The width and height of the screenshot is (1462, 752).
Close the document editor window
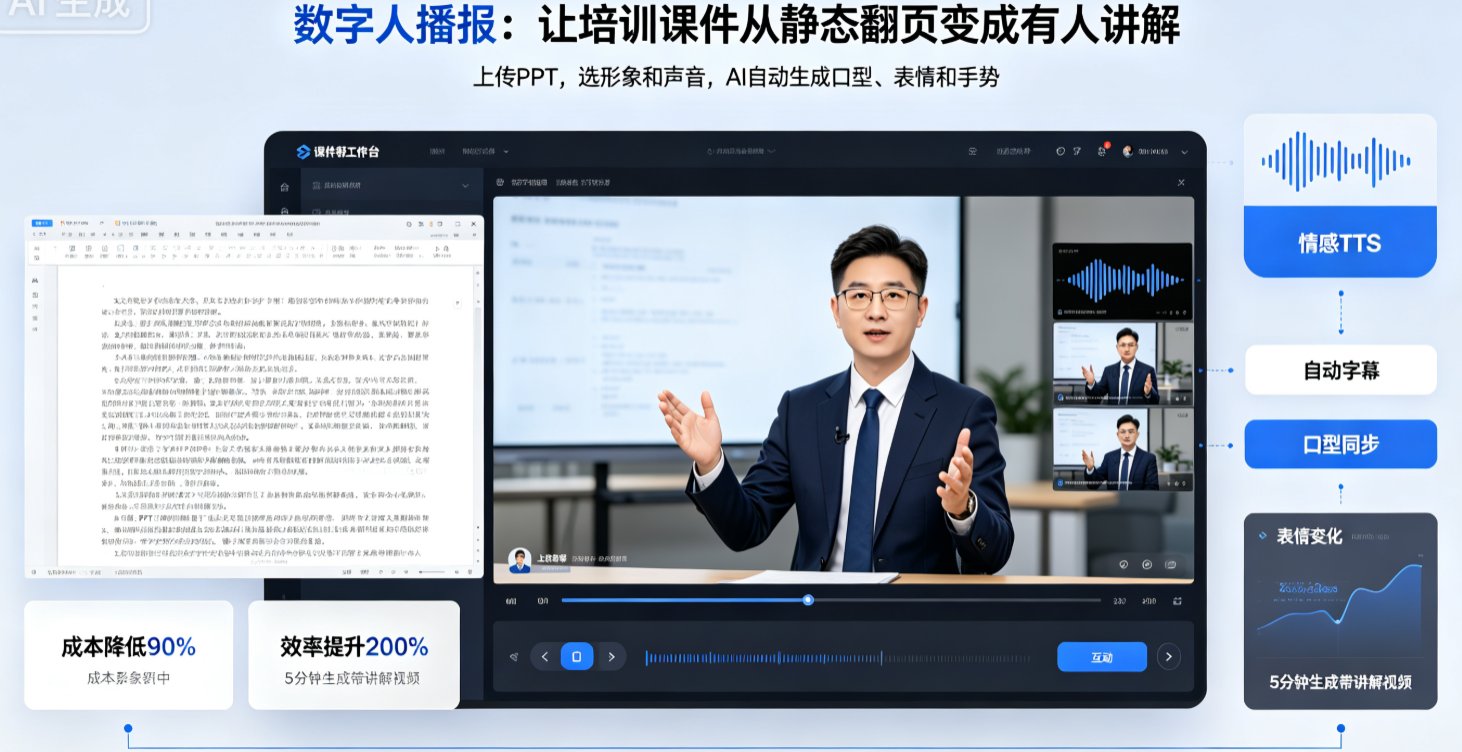click(x=472, y=224)
